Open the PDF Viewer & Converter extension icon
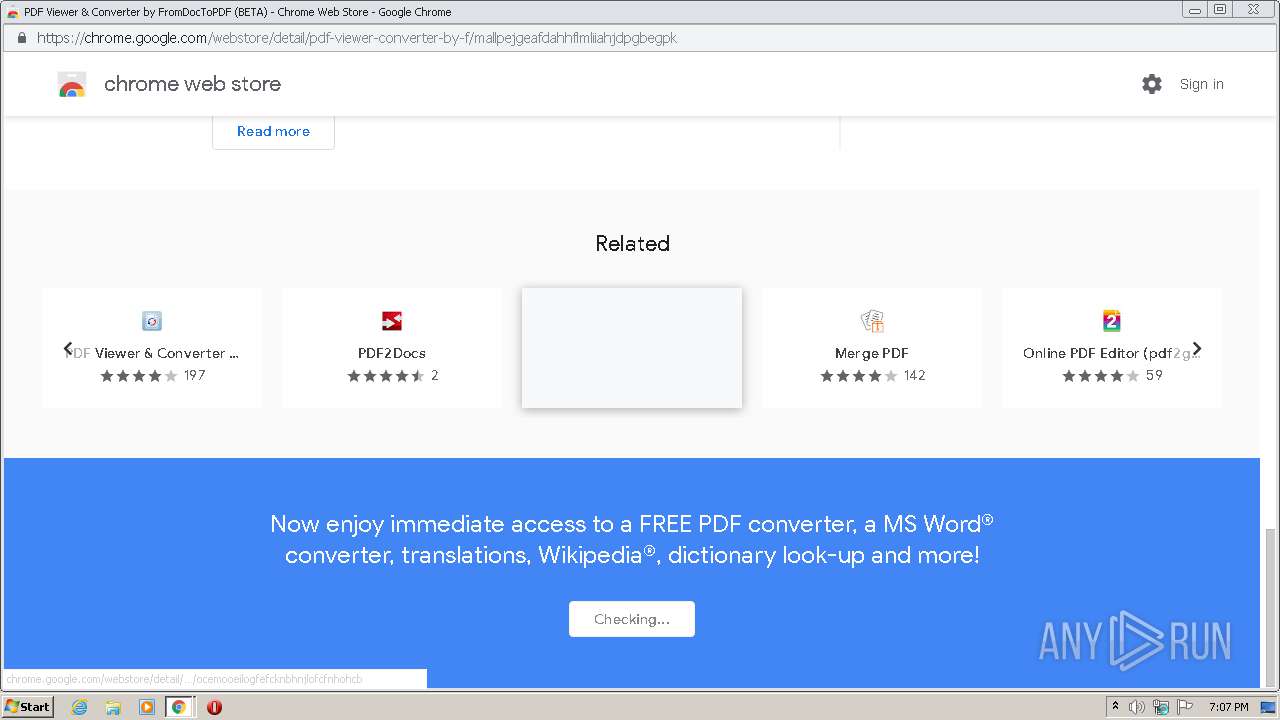Screen dimensions: 1280x720 152,321
